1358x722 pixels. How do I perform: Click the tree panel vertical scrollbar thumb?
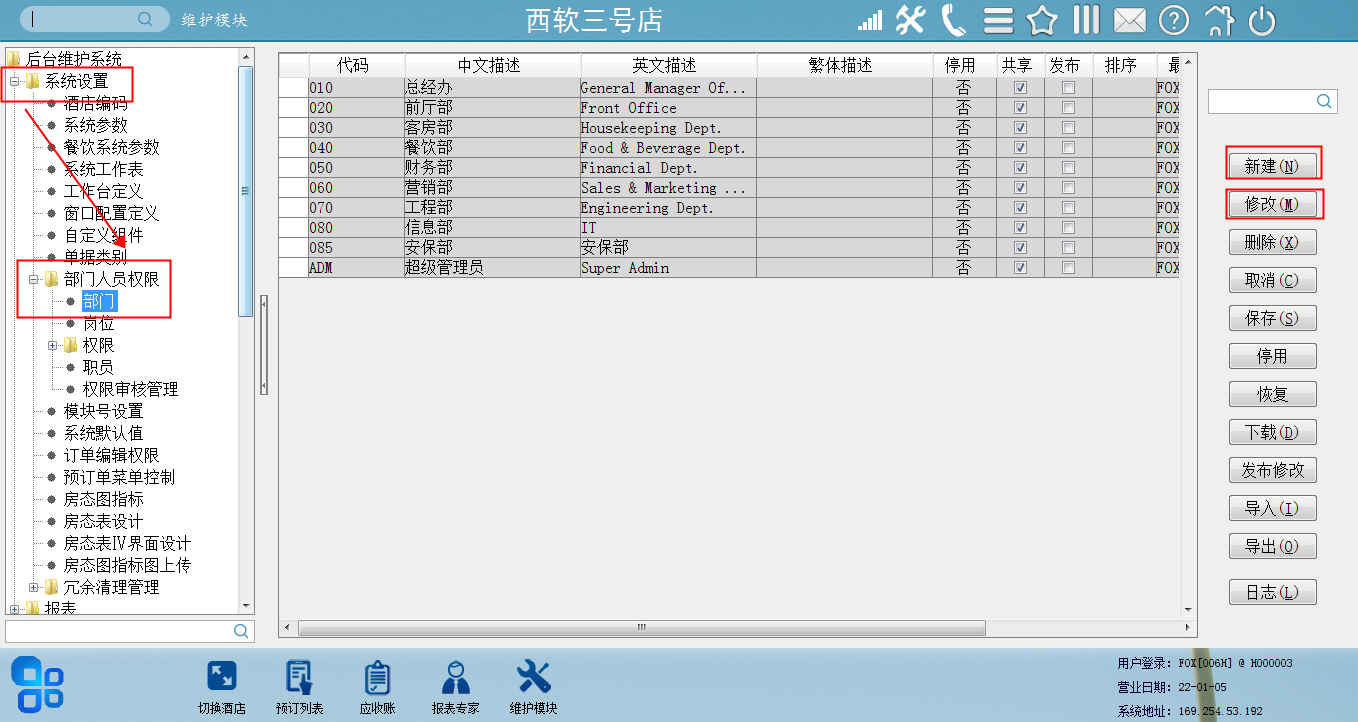tap(245, 191)
